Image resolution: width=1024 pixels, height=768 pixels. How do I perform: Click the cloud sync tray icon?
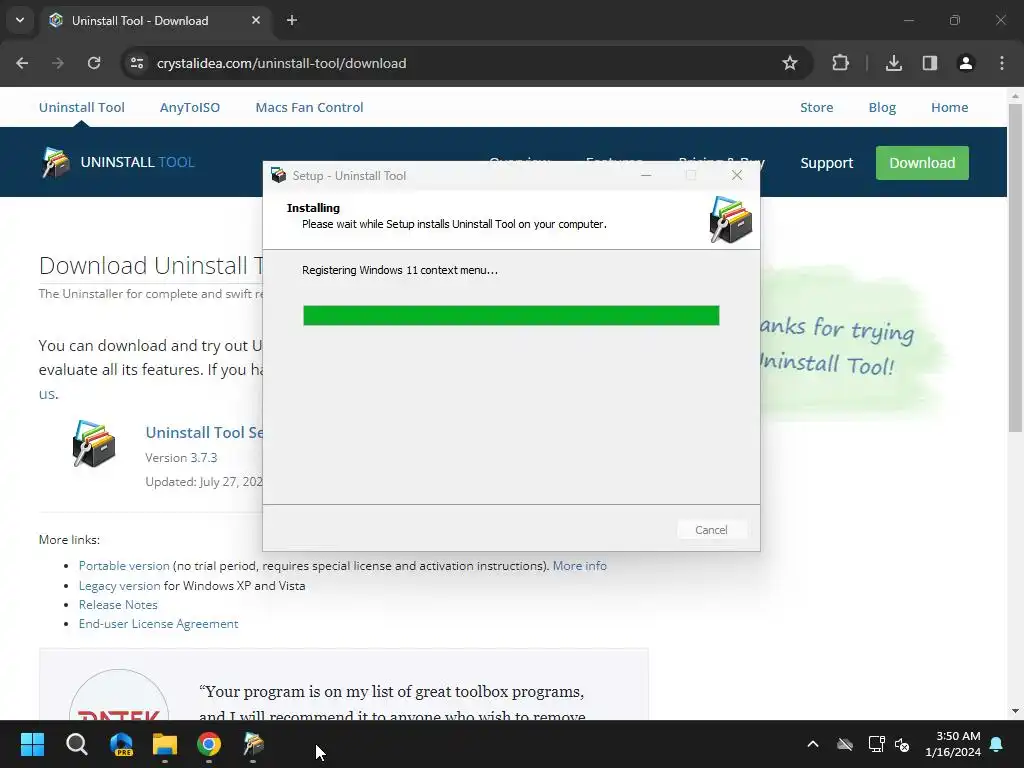(x=845, y=744)
